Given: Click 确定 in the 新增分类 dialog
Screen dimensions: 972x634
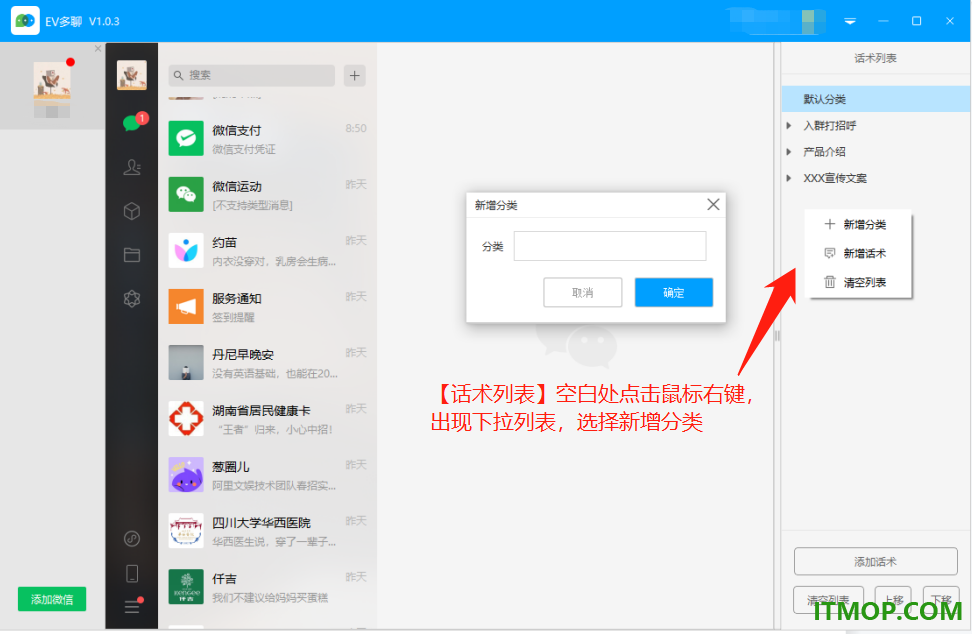Looking at the screenshot, I should point(674,293).
